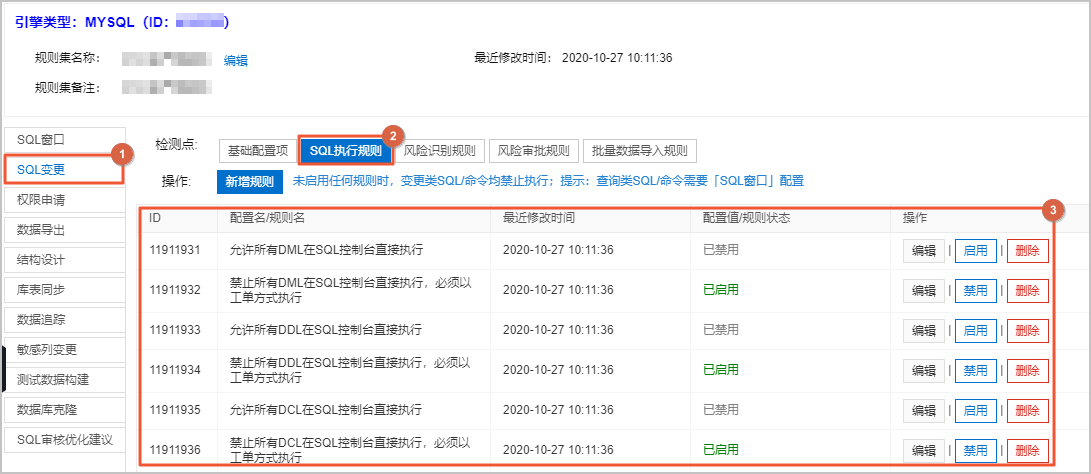Screen dimensions: 1091x474
Task: Disable rule 11911936
Action: point(975,450)
